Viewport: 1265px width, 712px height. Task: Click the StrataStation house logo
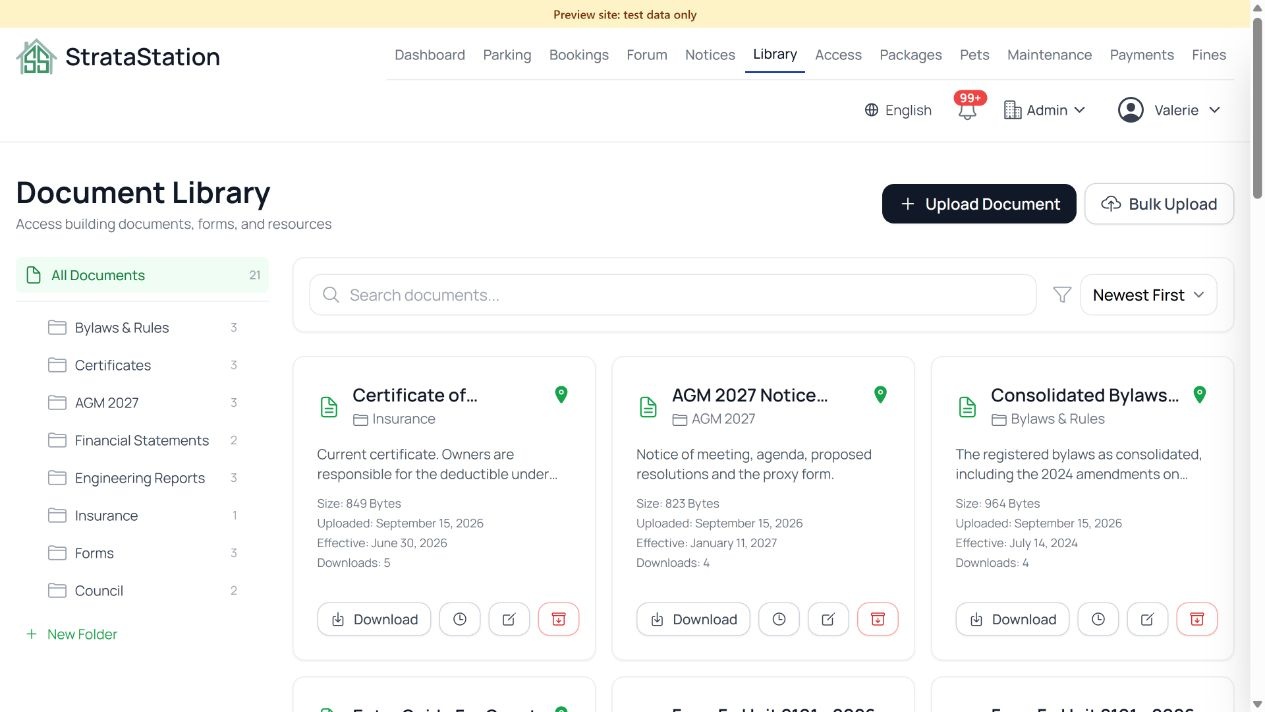tap(36, 56)
